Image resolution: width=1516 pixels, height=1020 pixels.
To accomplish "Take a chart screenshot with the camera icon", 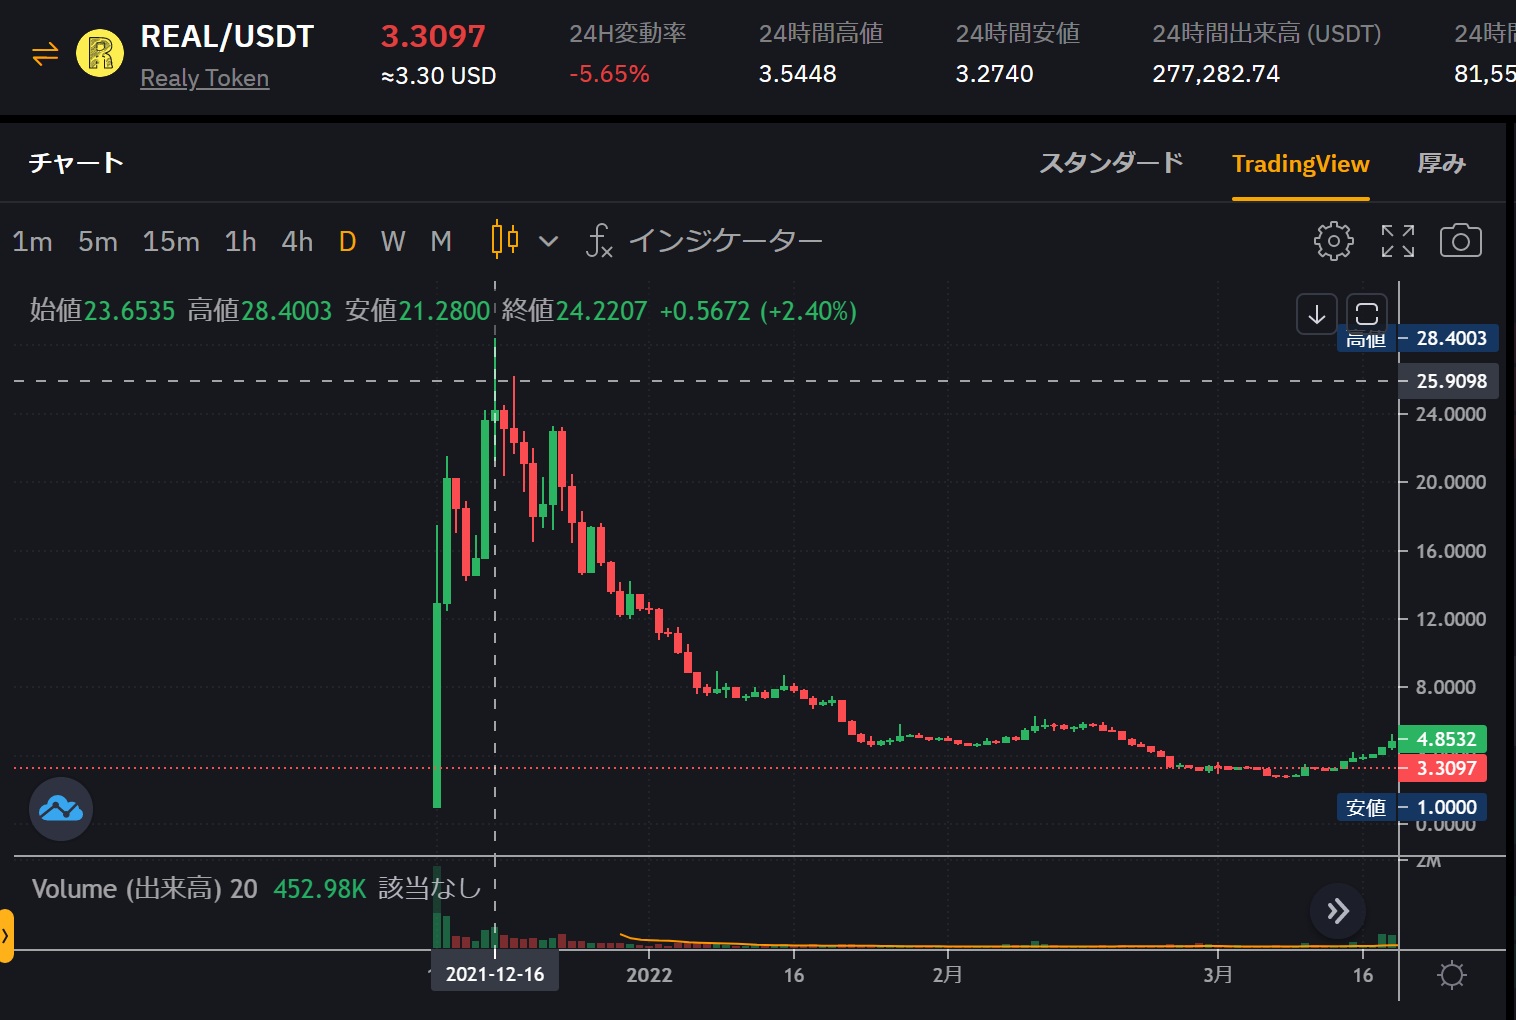I will (1461, 240).
